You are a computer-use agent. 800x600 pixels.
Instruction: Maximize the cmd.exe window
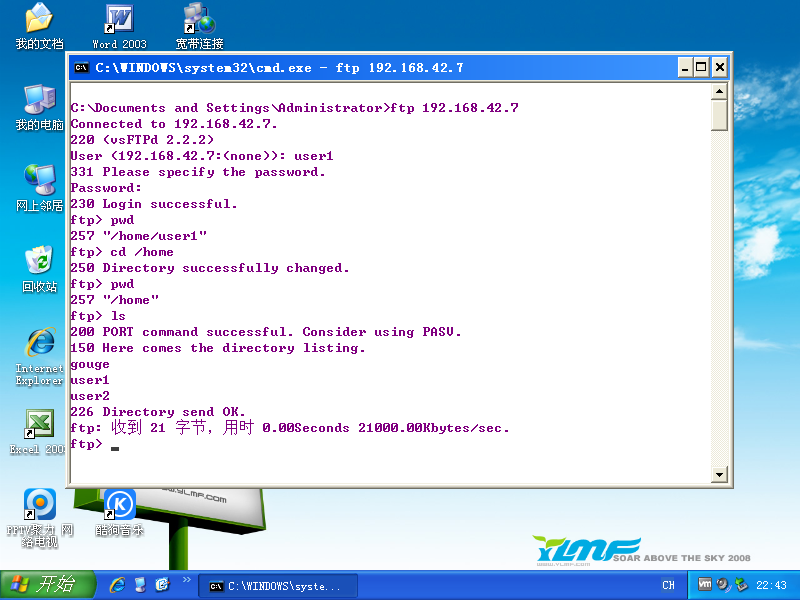(702, 67)
